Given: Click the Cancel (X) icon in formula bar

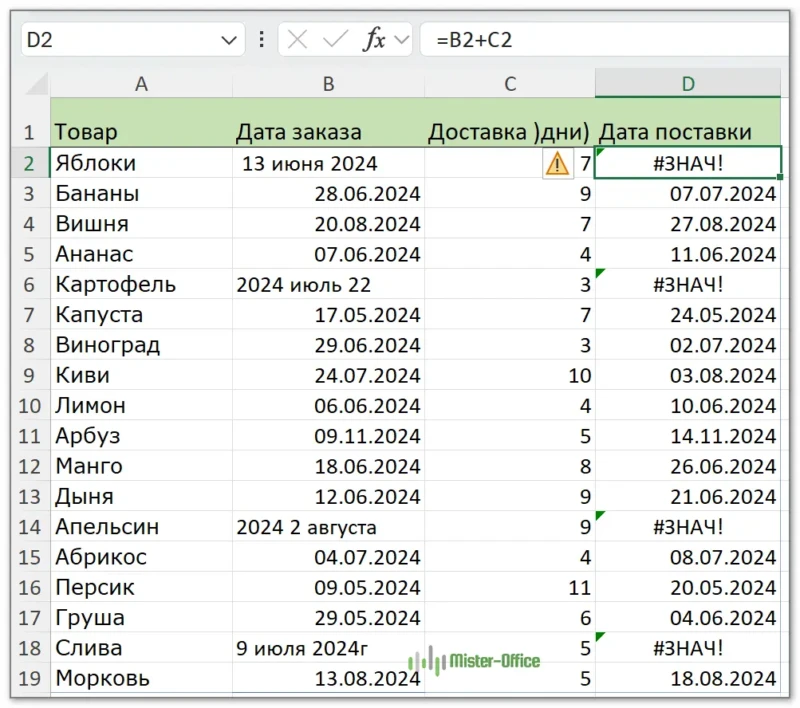Looking at the screenshot, I should tap(297, 40).
